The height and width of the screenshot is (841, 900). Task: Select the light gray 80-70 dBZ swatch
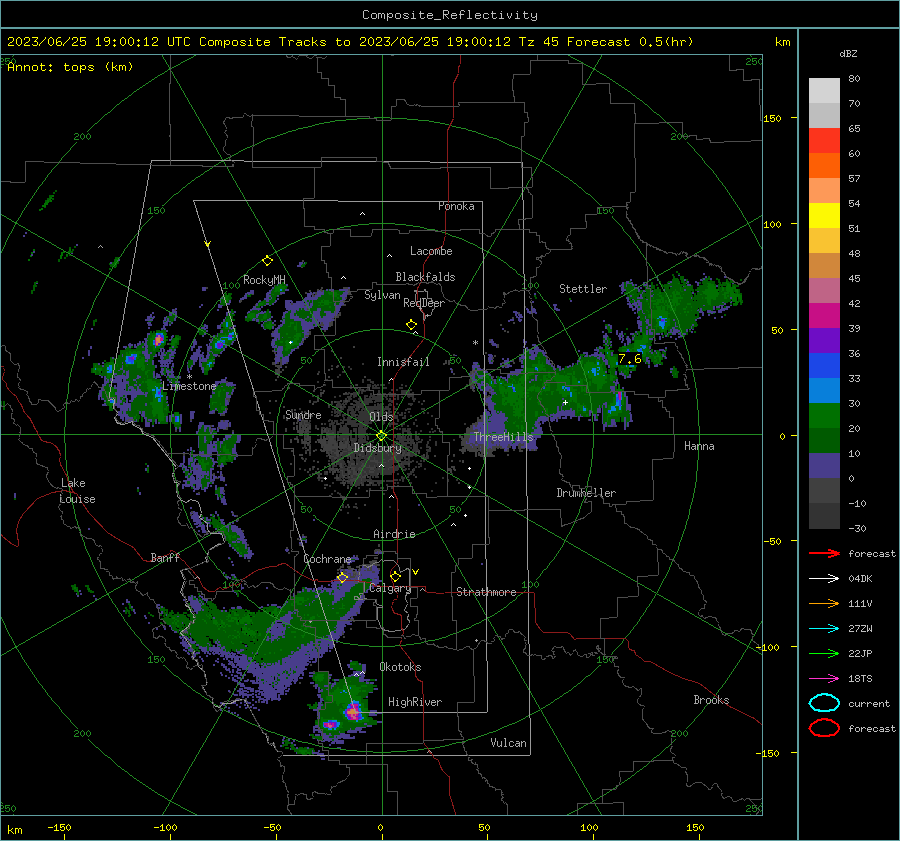point(824,90)
